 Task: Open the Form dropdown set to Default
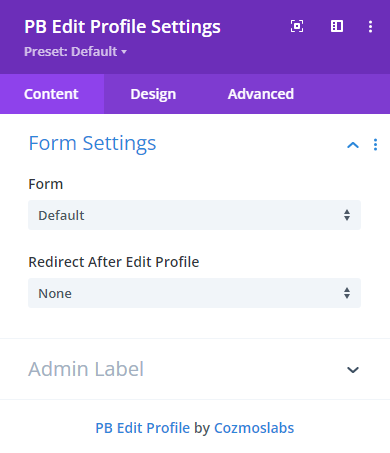pyautogui.click(x=194, y=215)
